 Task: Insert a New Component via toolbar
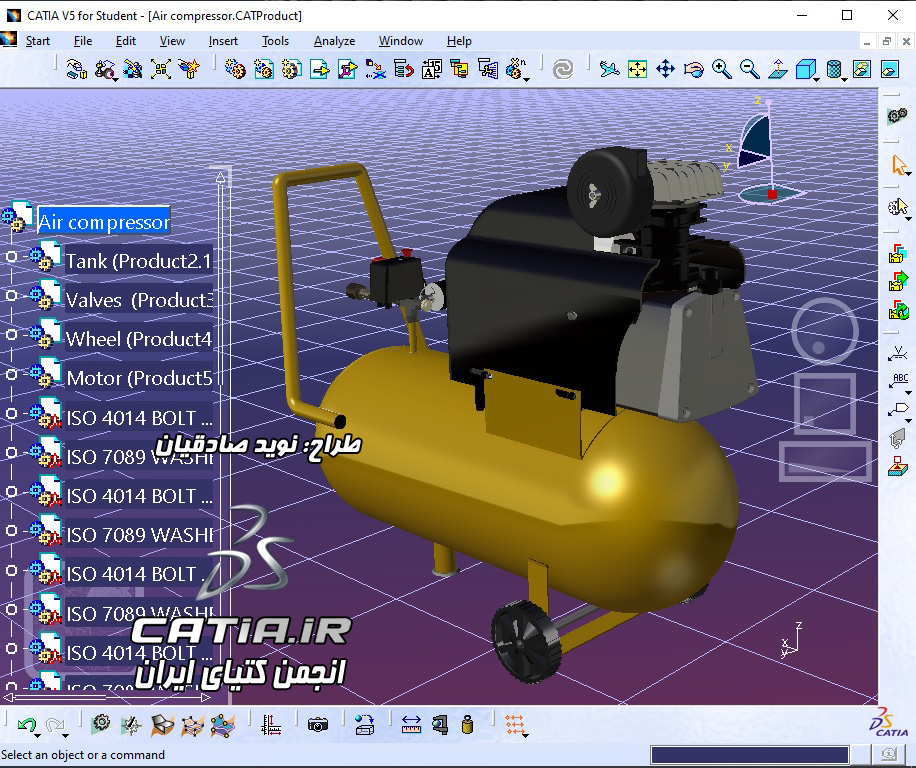coord(236,69)
